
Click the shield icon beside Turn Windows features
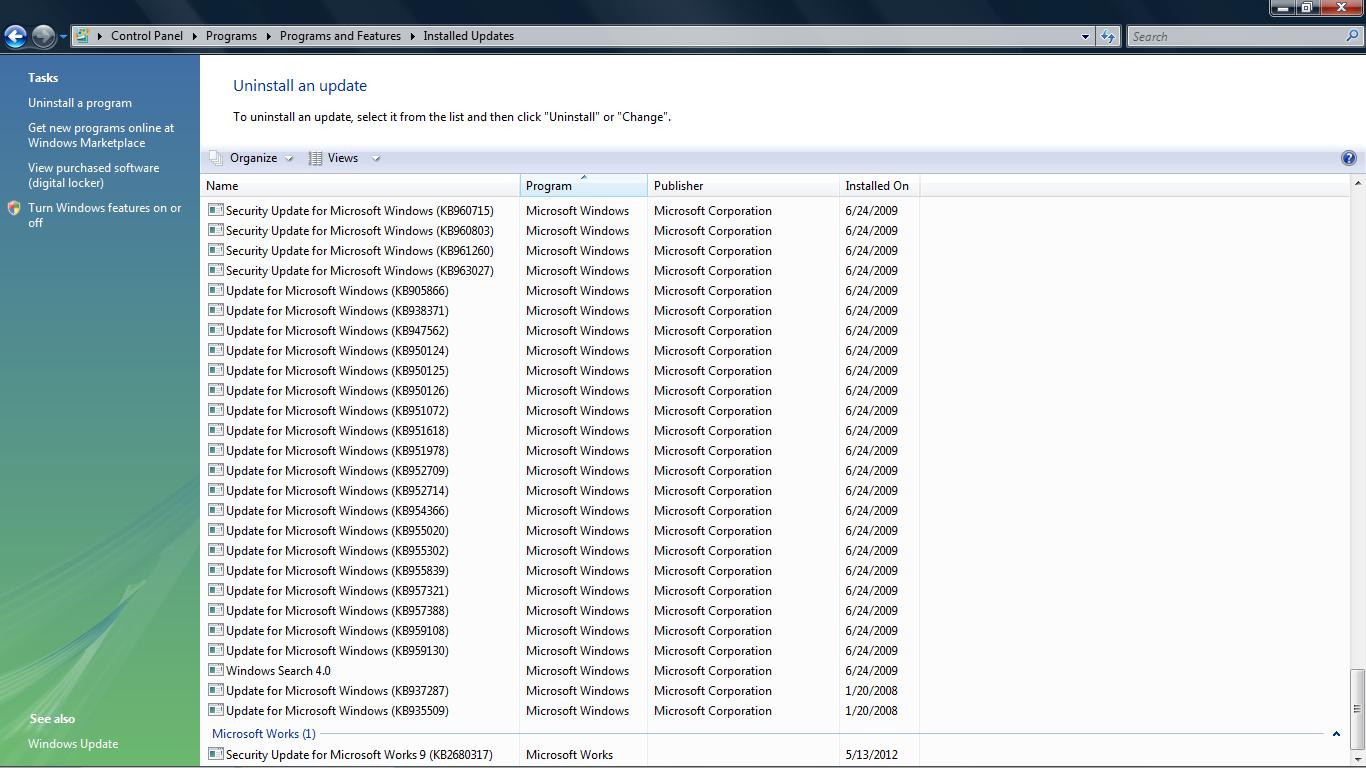click(x=14, y=208)
